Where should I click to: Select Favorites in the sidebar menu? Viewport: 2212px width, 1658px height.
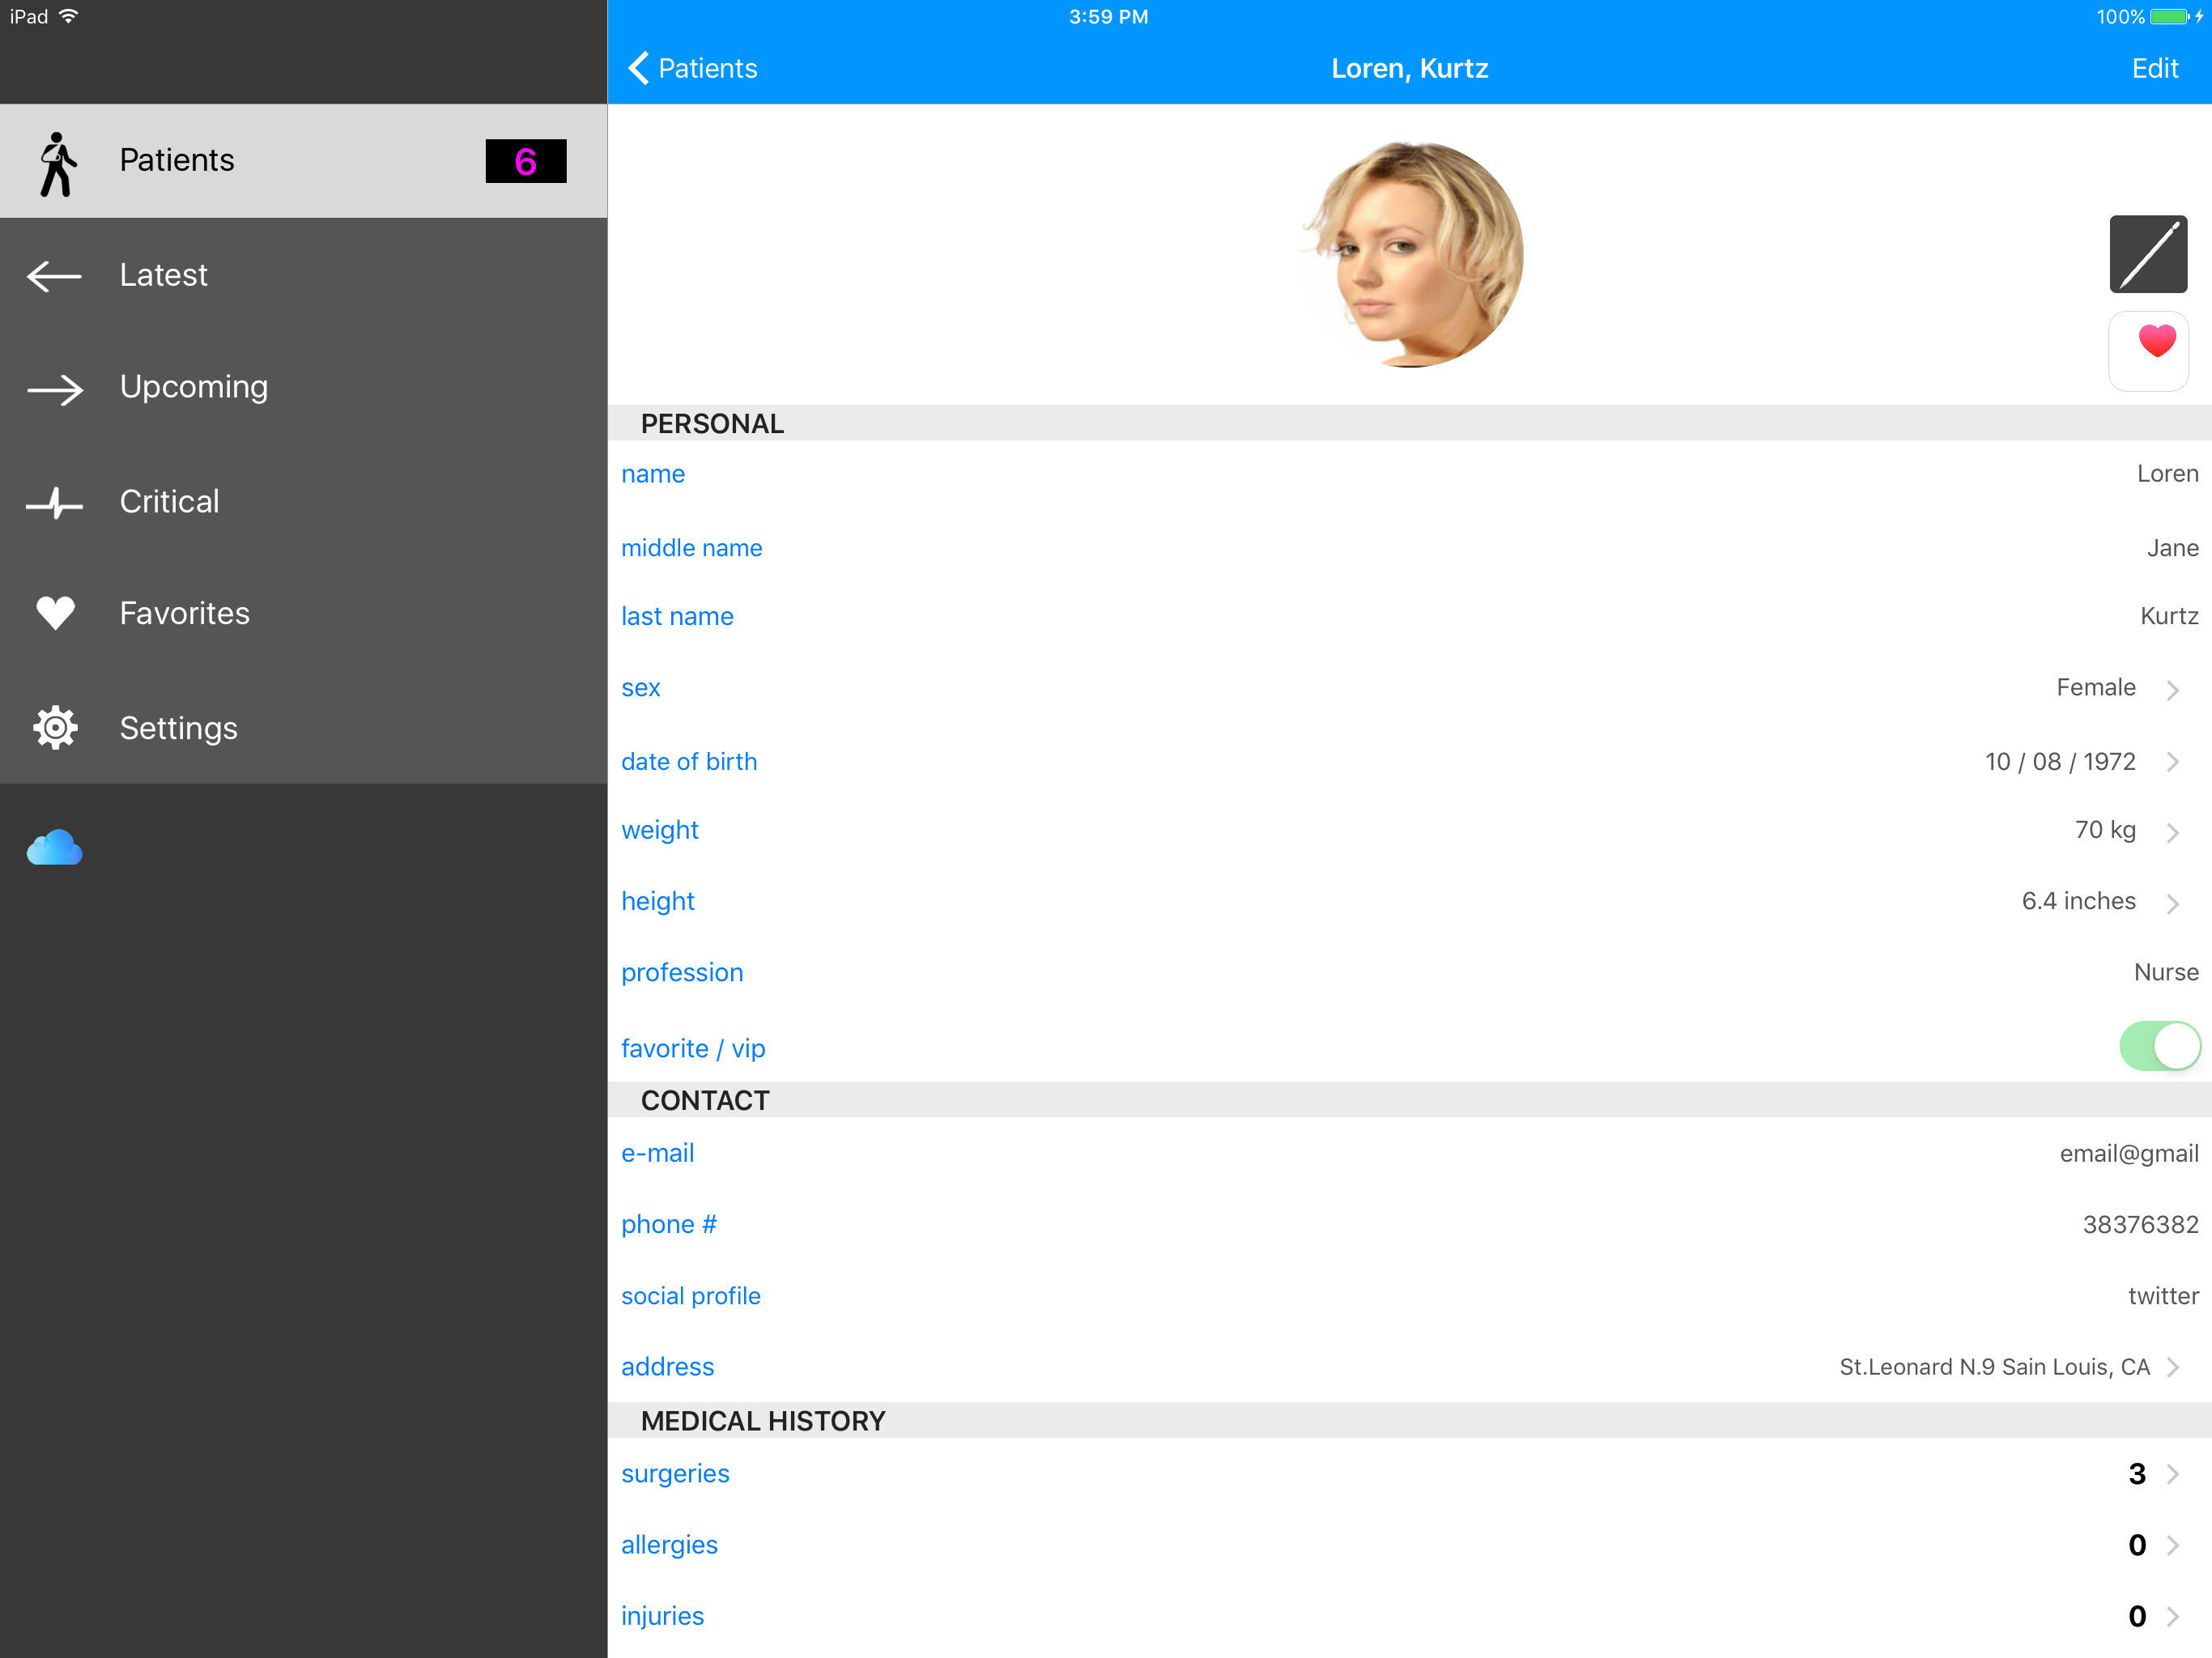303,614
